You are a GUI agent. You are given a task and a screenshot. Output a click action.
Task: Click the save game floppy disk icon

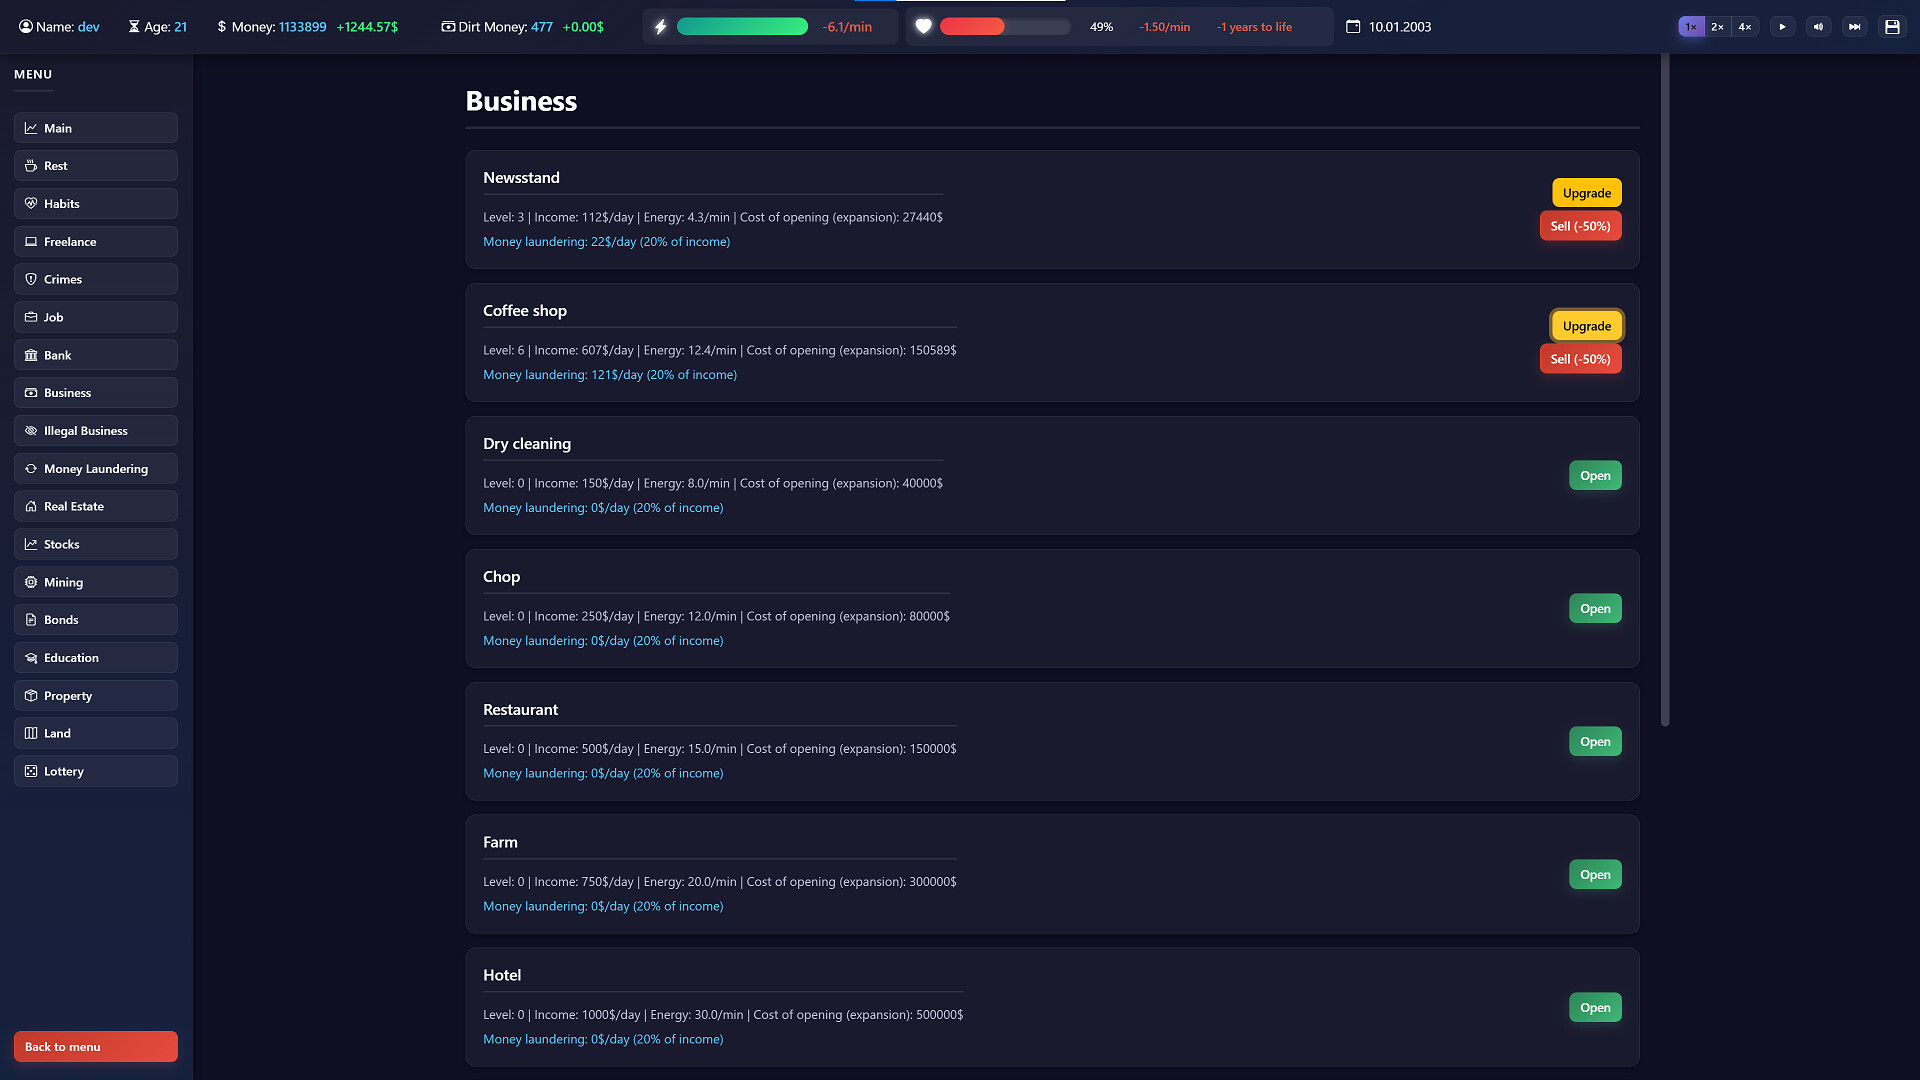(1892, 26)
